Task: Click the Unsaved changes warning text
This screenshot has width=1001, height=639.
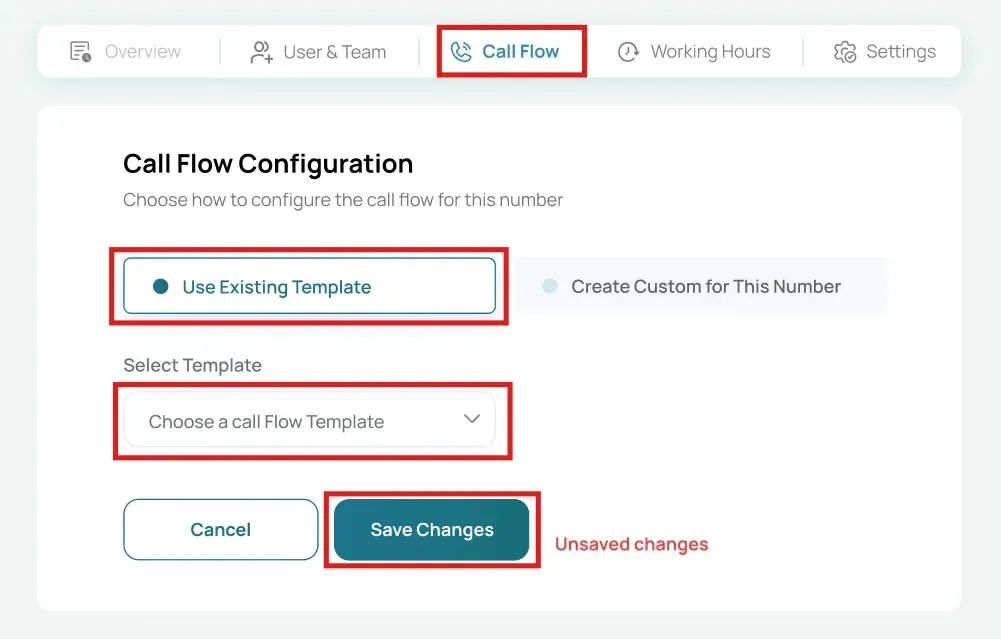Action: [631, 544]
